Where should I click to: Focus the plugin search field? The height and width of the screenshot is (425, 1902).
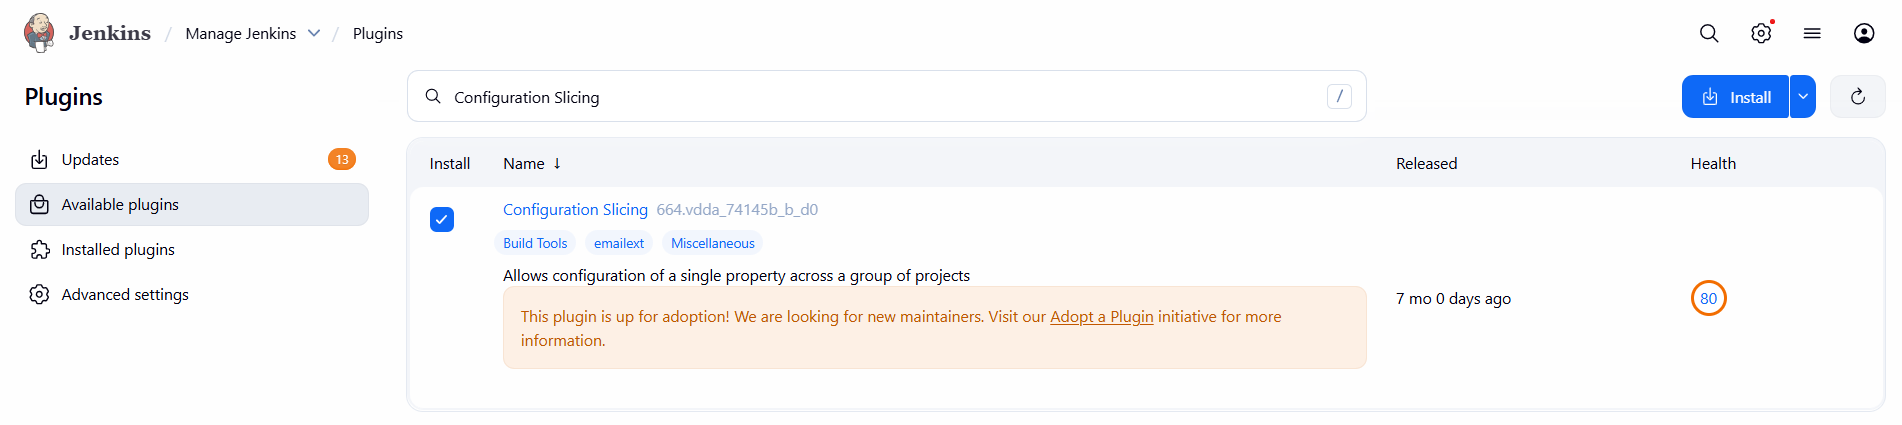880,97
